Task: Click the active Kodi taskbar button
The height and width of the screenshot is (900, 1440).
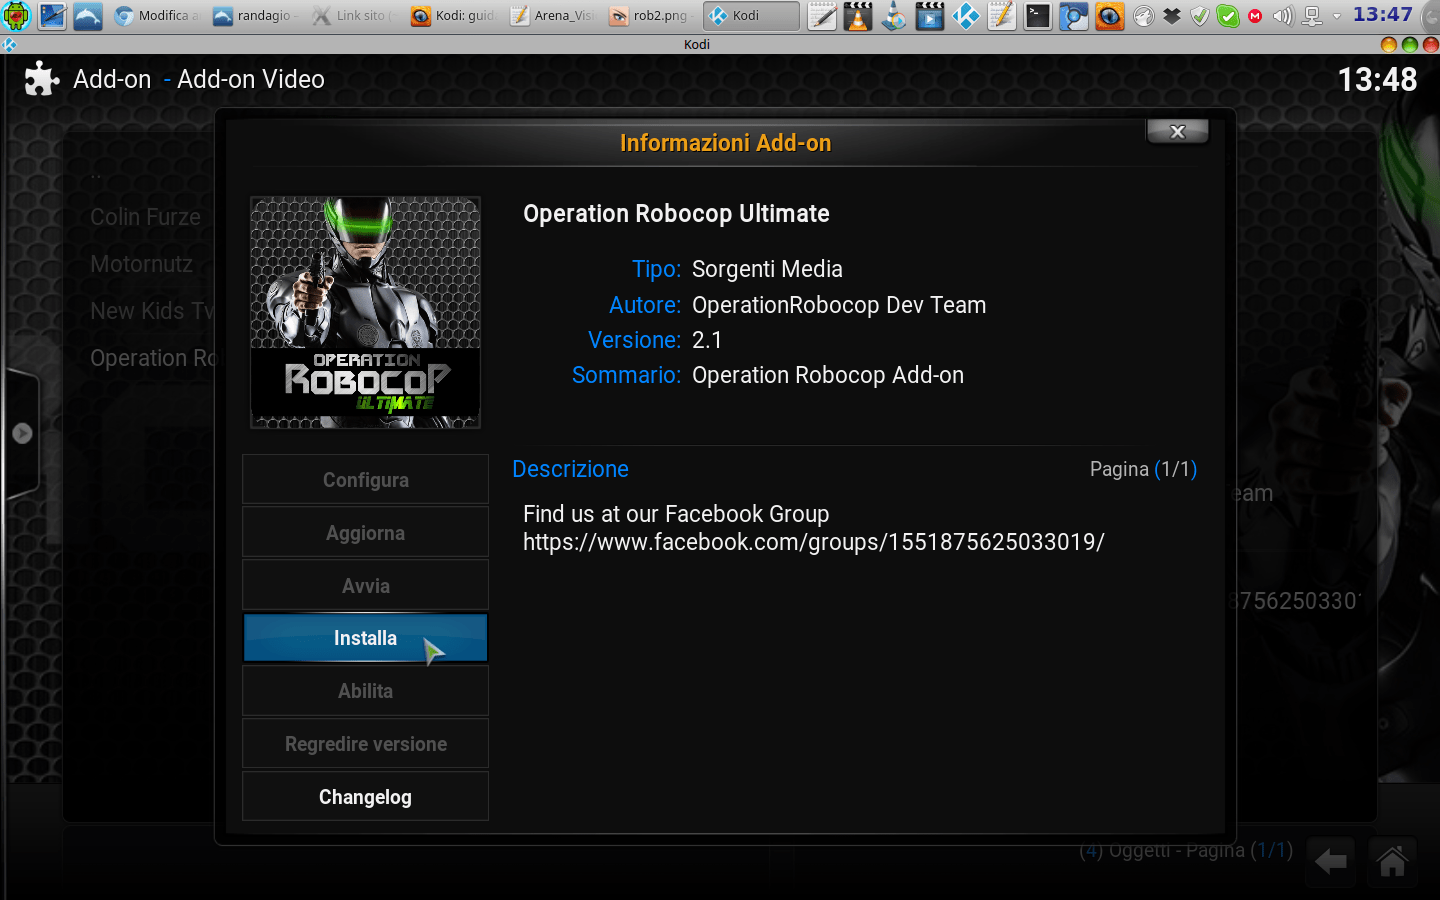Action: [751, 15]
